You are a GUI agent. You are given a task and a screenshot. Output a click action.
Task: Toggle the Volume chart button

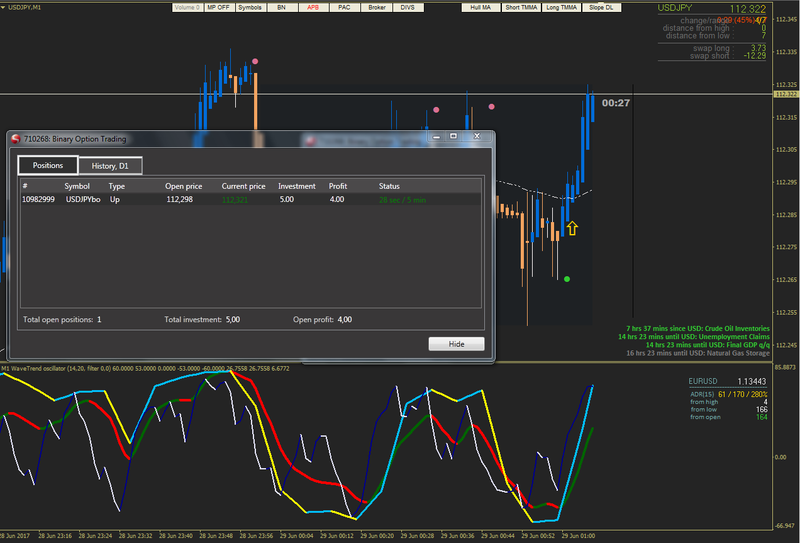(187, 7)
